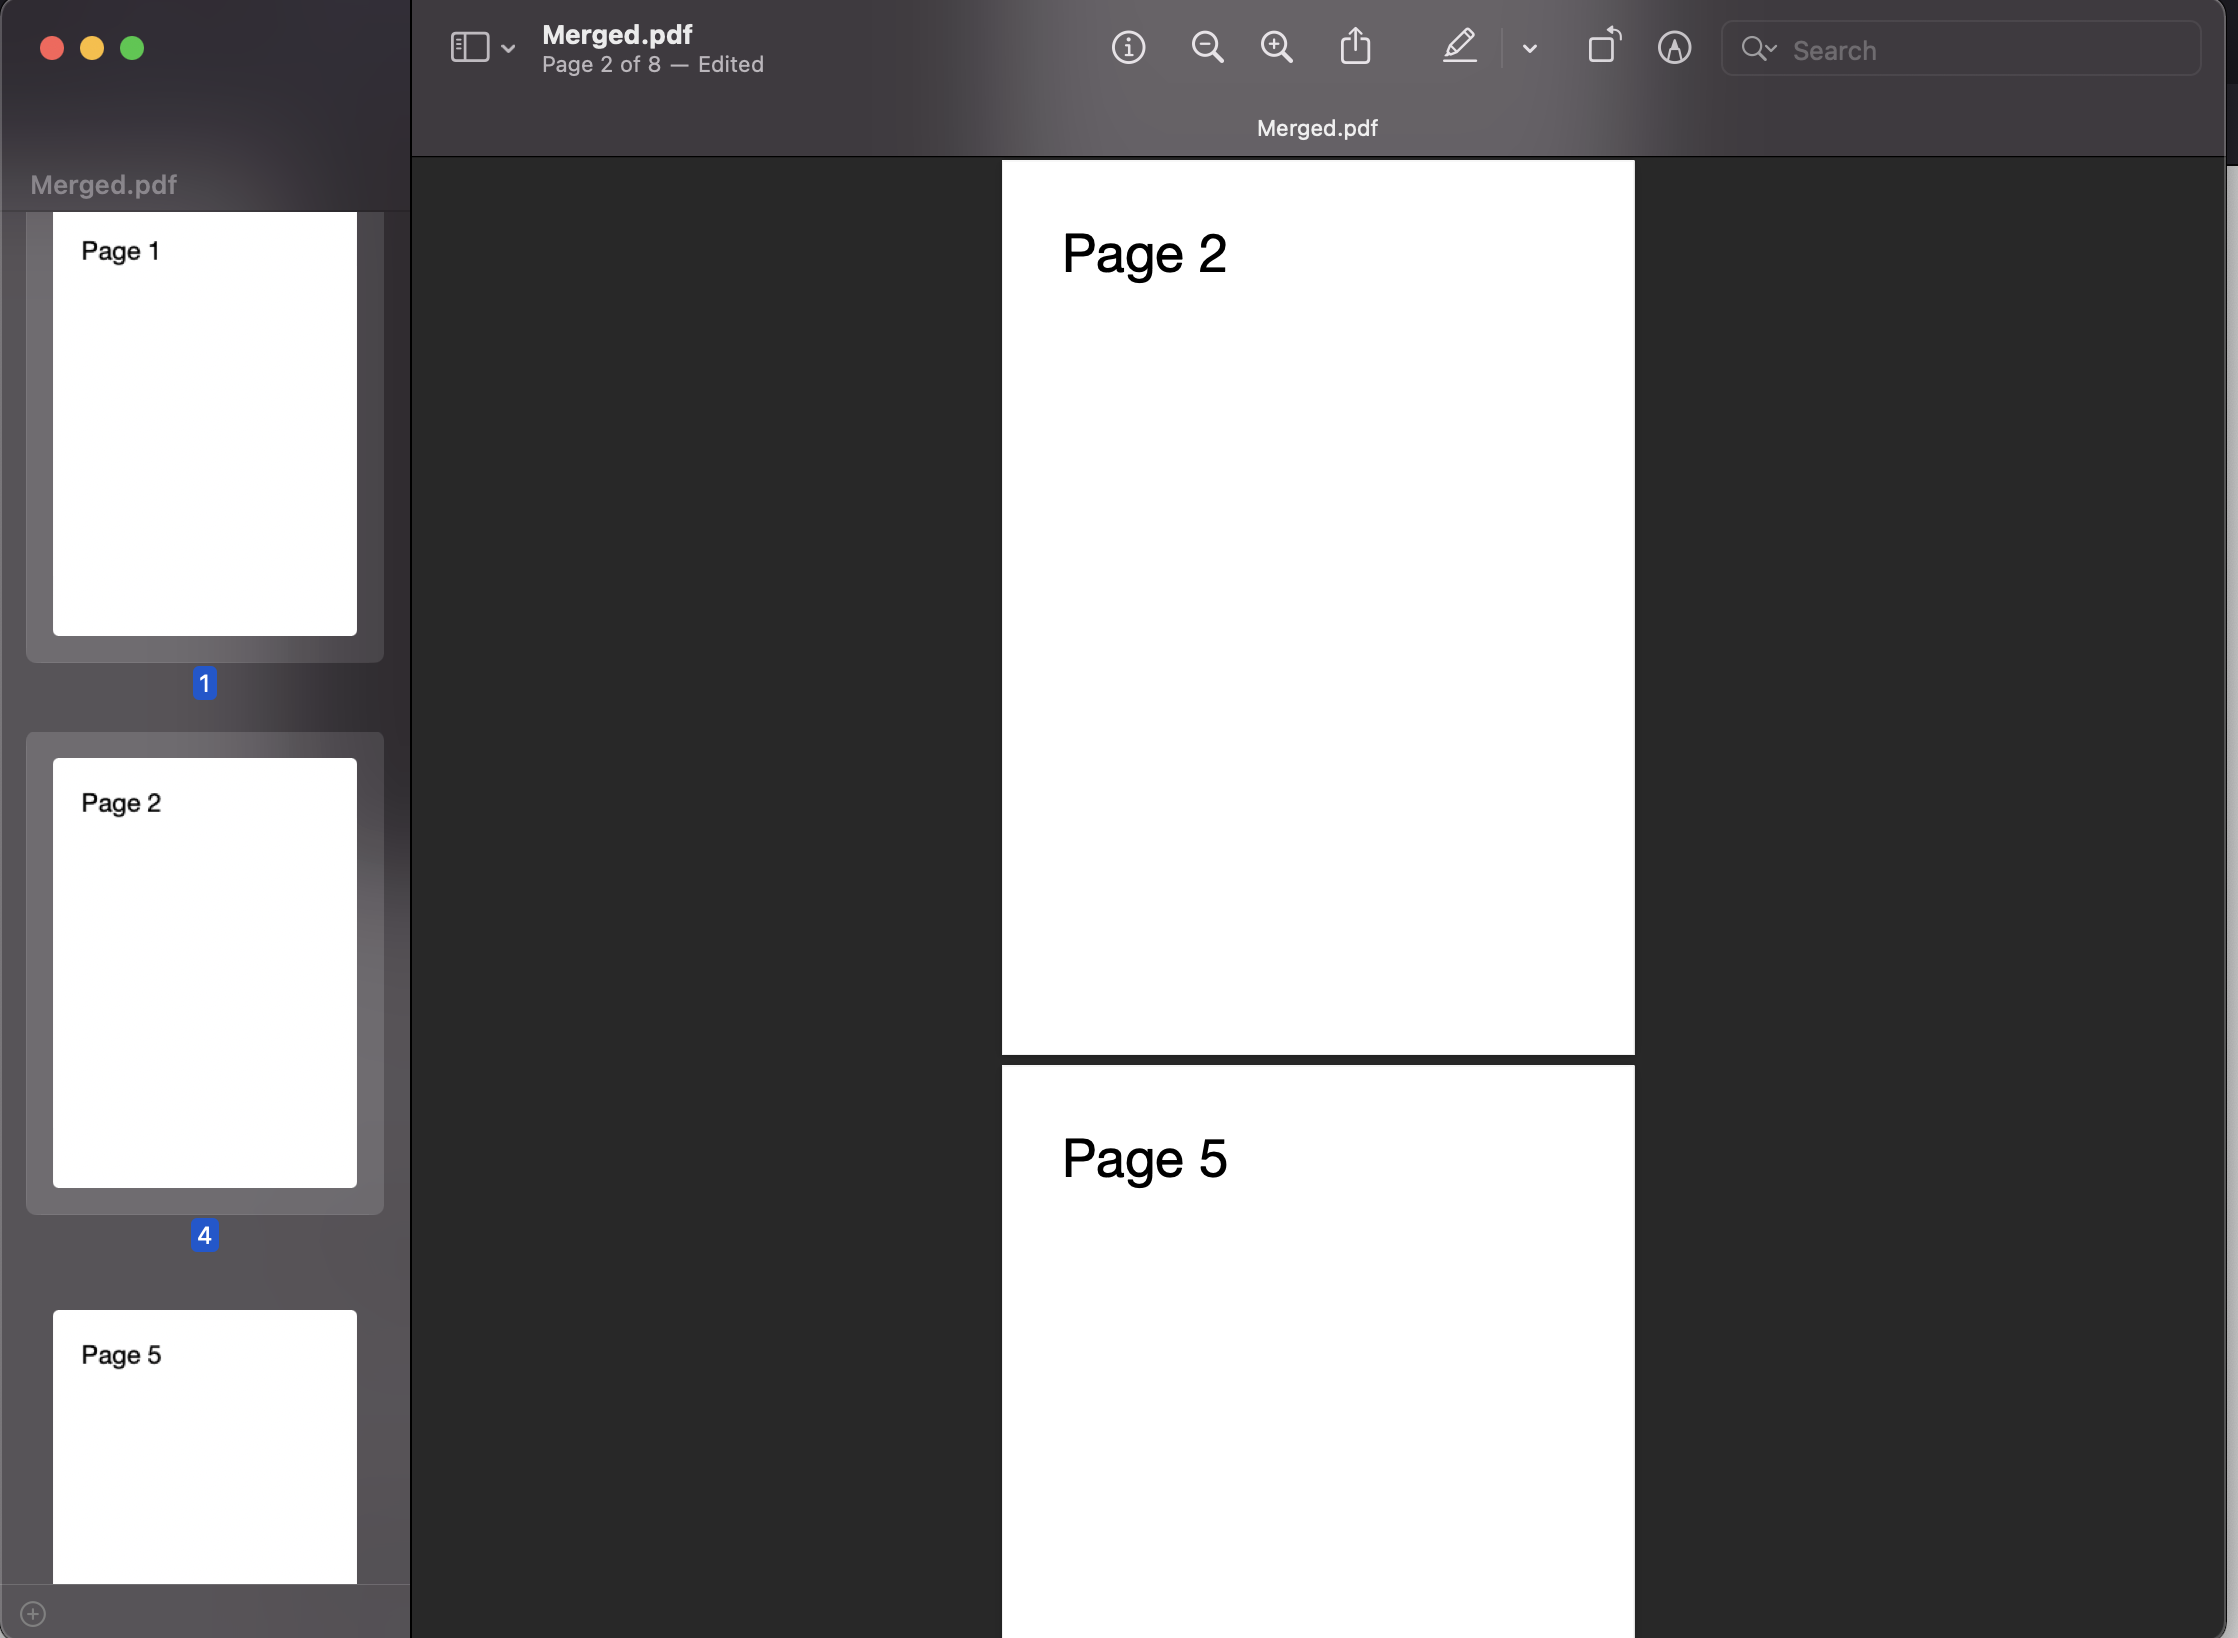Toggle the thumbnail sidebar visibility
Screen dimensions: 2238x1638
(469, 45)
